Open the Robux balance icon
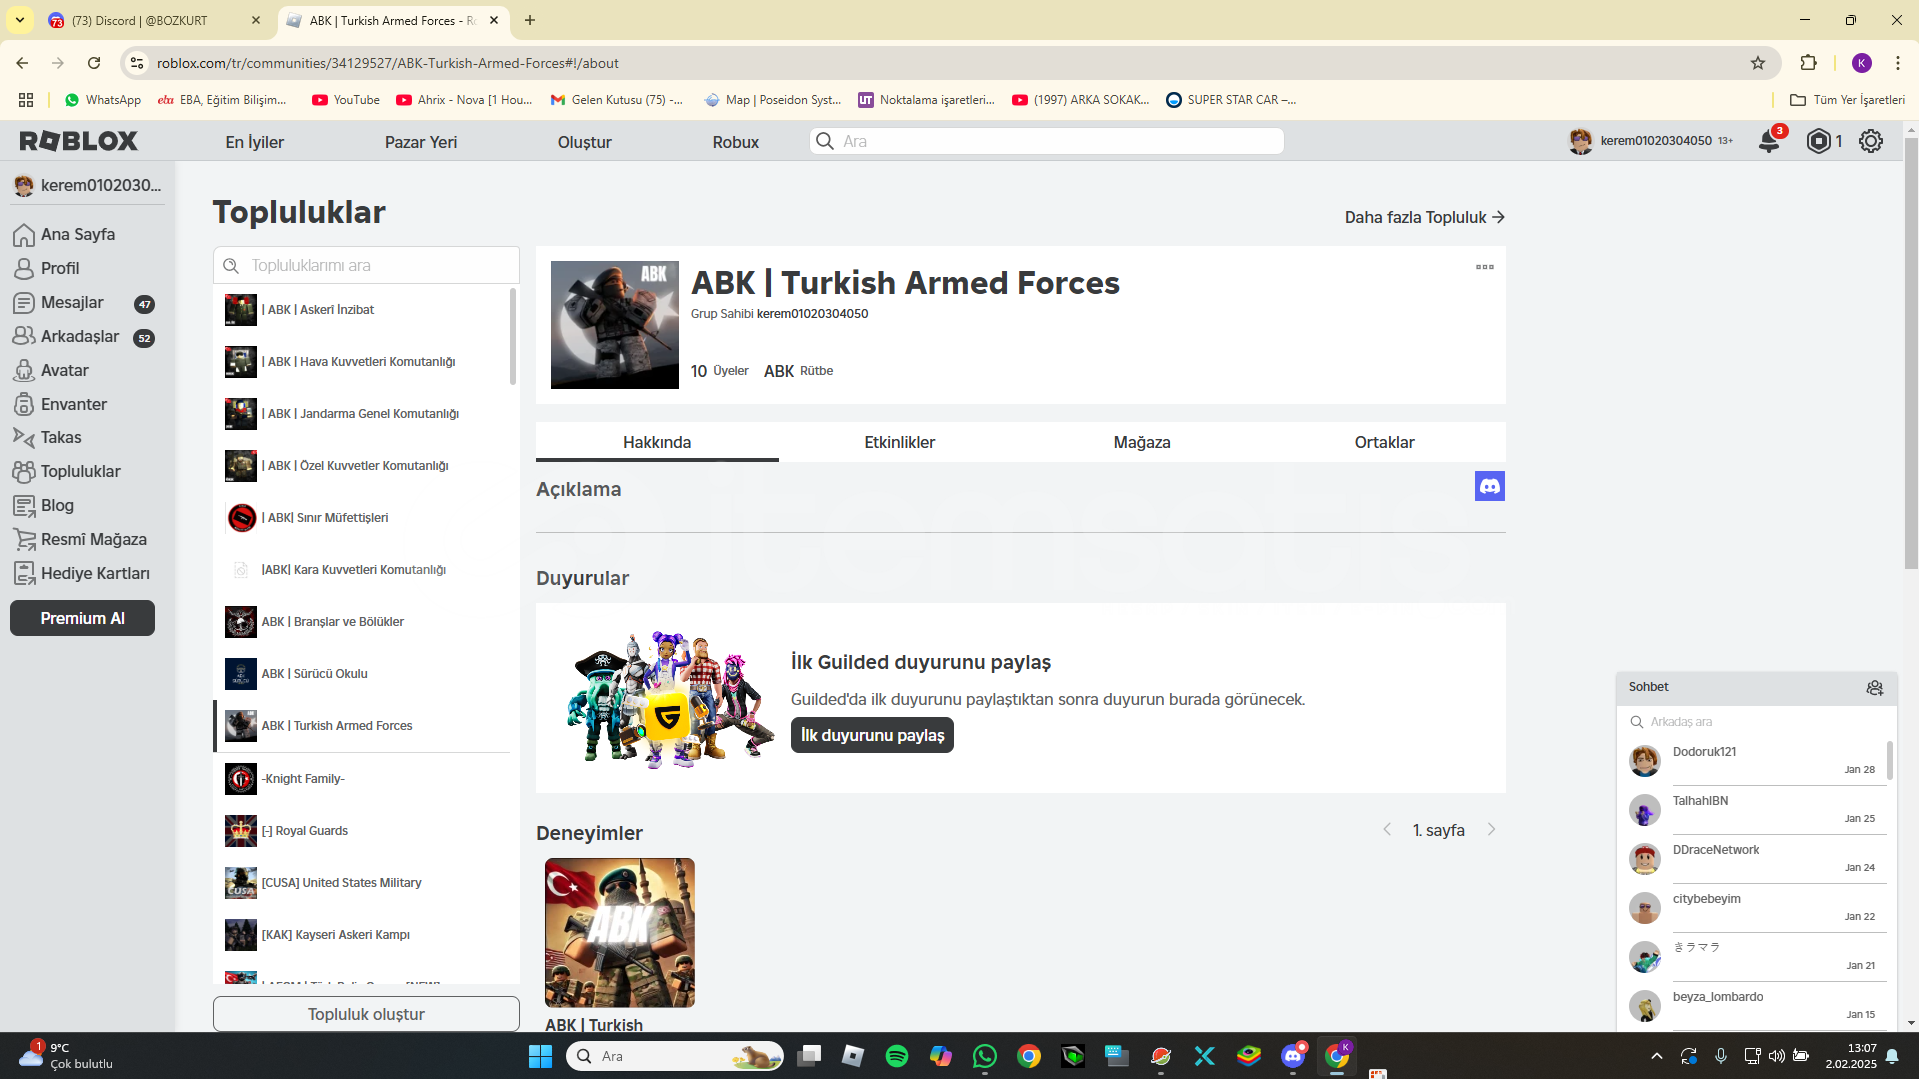This screenshot has width=1919, height=1079. coord(1819,141)
